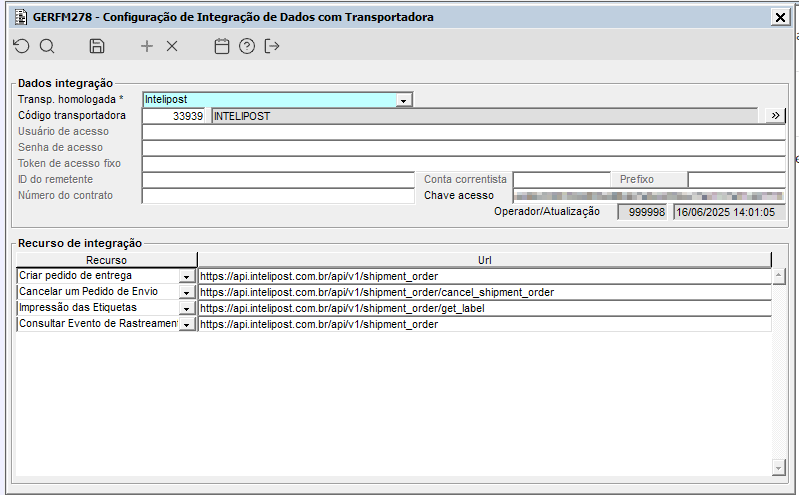This screenshot has width=799, height=495.
Task: Select Cancelar um Pedido de Envio resource text
Action: (88, 292)
